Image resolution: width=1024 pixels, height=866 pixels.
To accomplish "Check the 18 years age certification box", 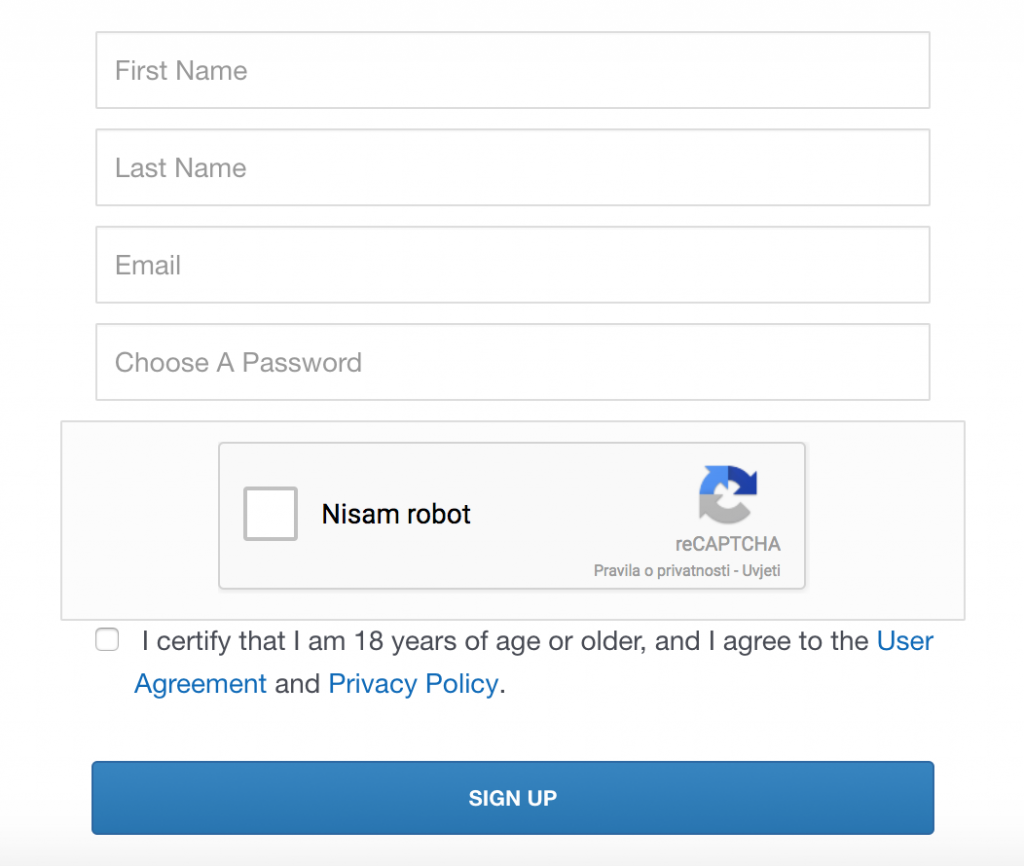I will tap(107, 639).
